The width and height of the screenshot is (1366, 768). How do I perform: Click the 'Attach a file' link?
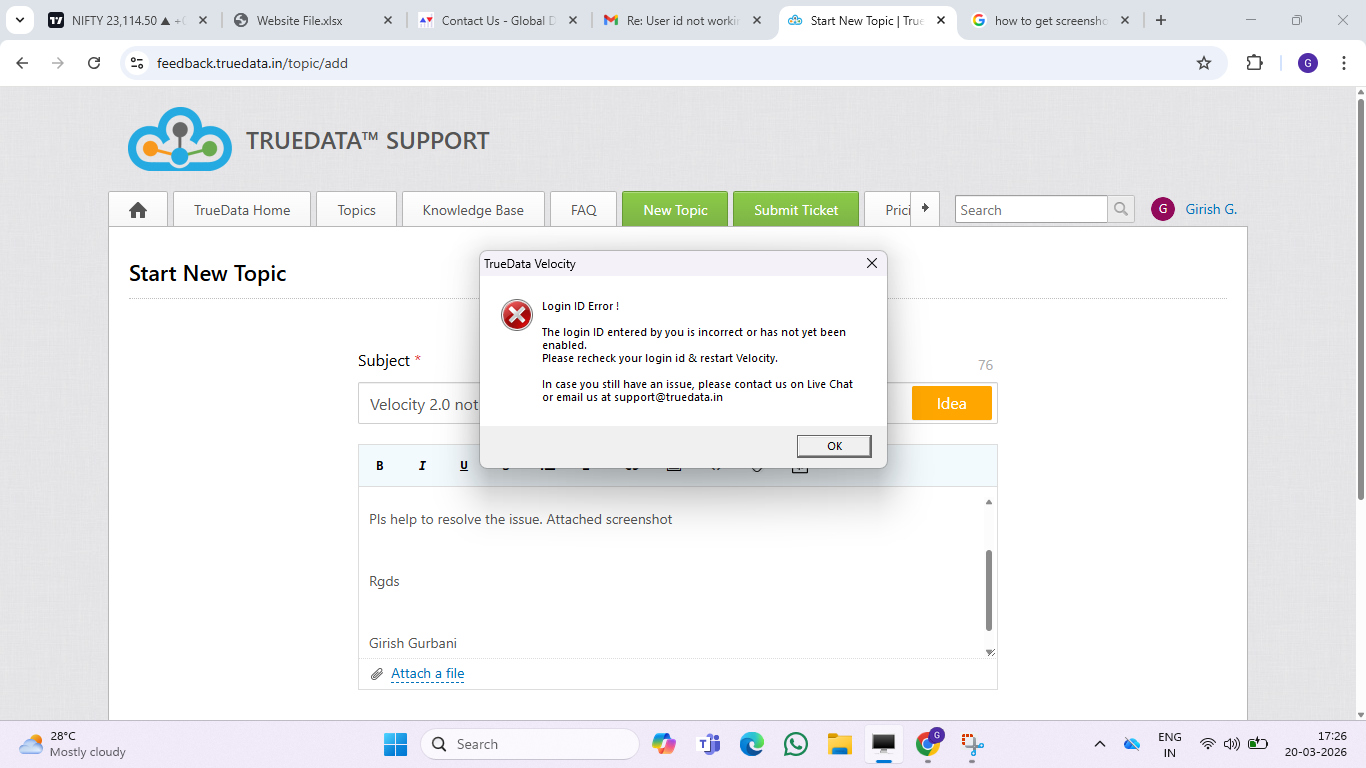pos(427,674)
